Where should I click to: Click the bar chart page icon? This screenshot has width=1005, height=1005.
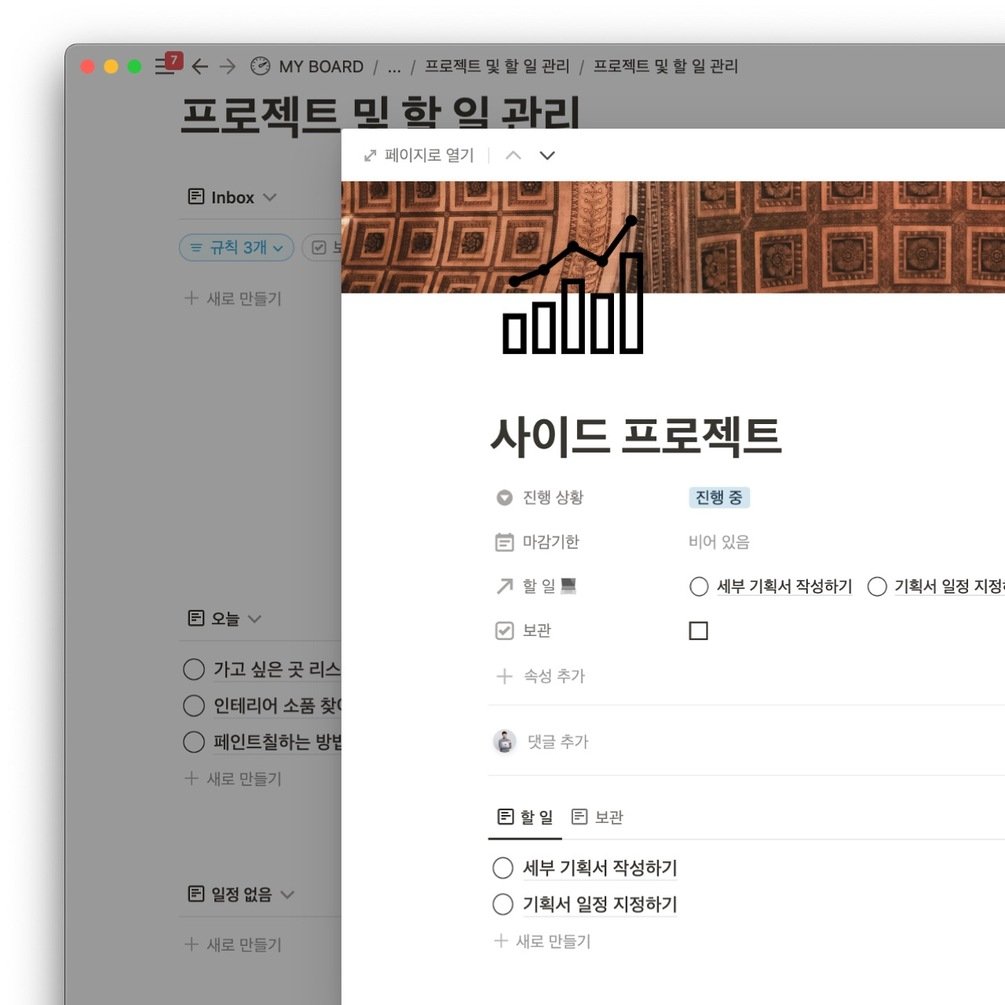click(x=572, y=285)
